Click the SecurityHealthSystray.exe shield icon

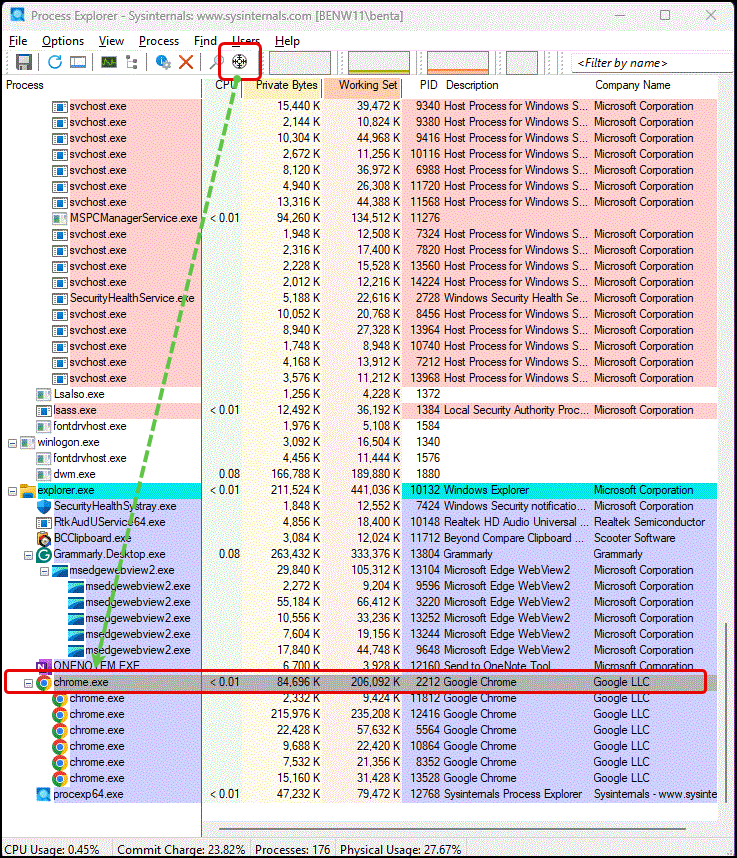pyautogui.click(x=44, y=506)
